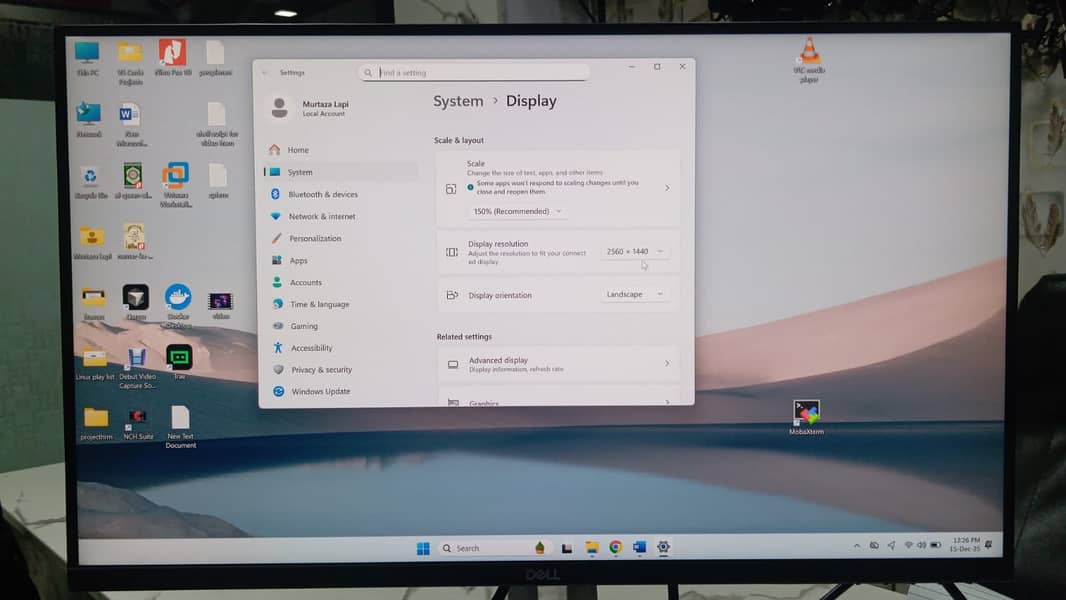Click the System breadcrumb link
The width and height of the screenshot is (1066, 600).
click(x=458, y=101)
